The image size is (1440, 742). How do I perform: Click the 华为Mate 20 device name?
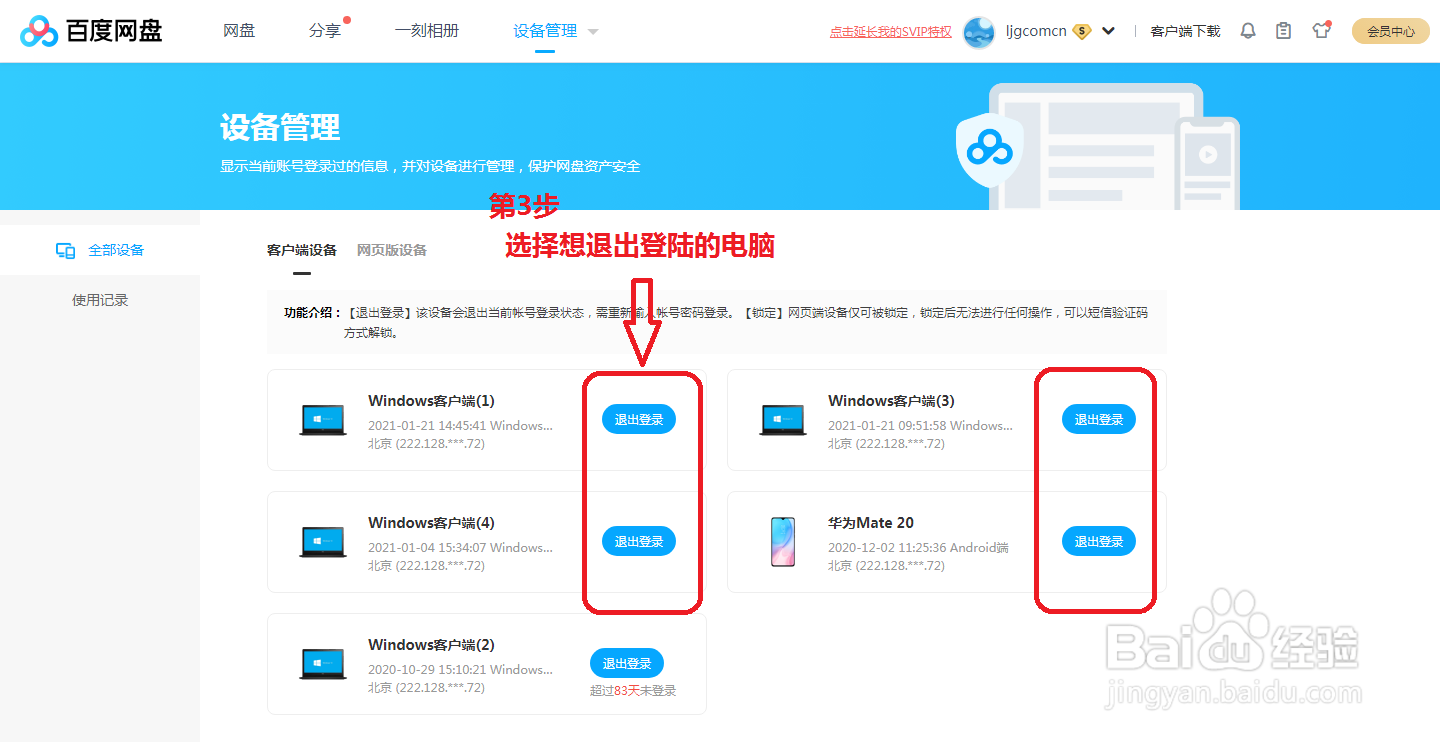[x=871, y=523]
